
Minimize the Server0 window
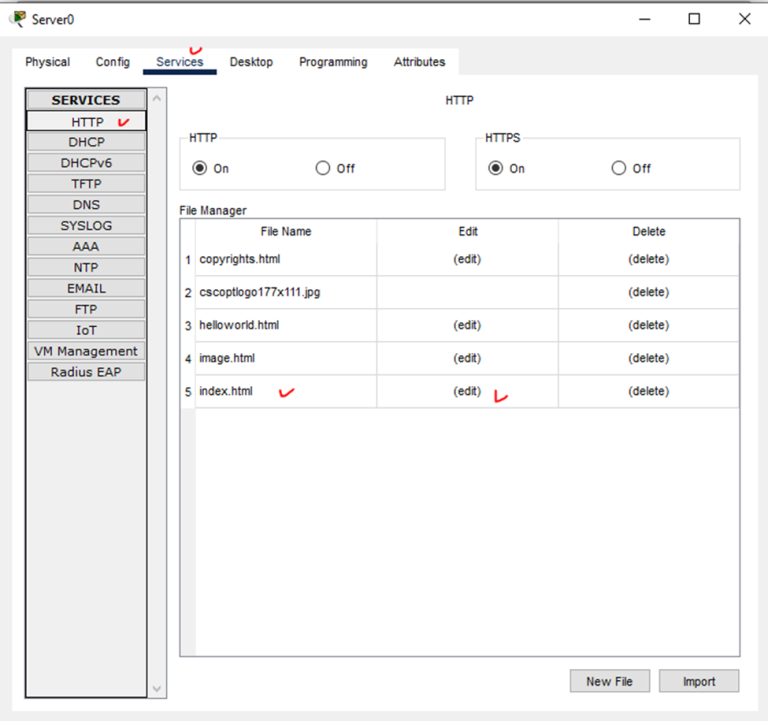tap(645, 19)
